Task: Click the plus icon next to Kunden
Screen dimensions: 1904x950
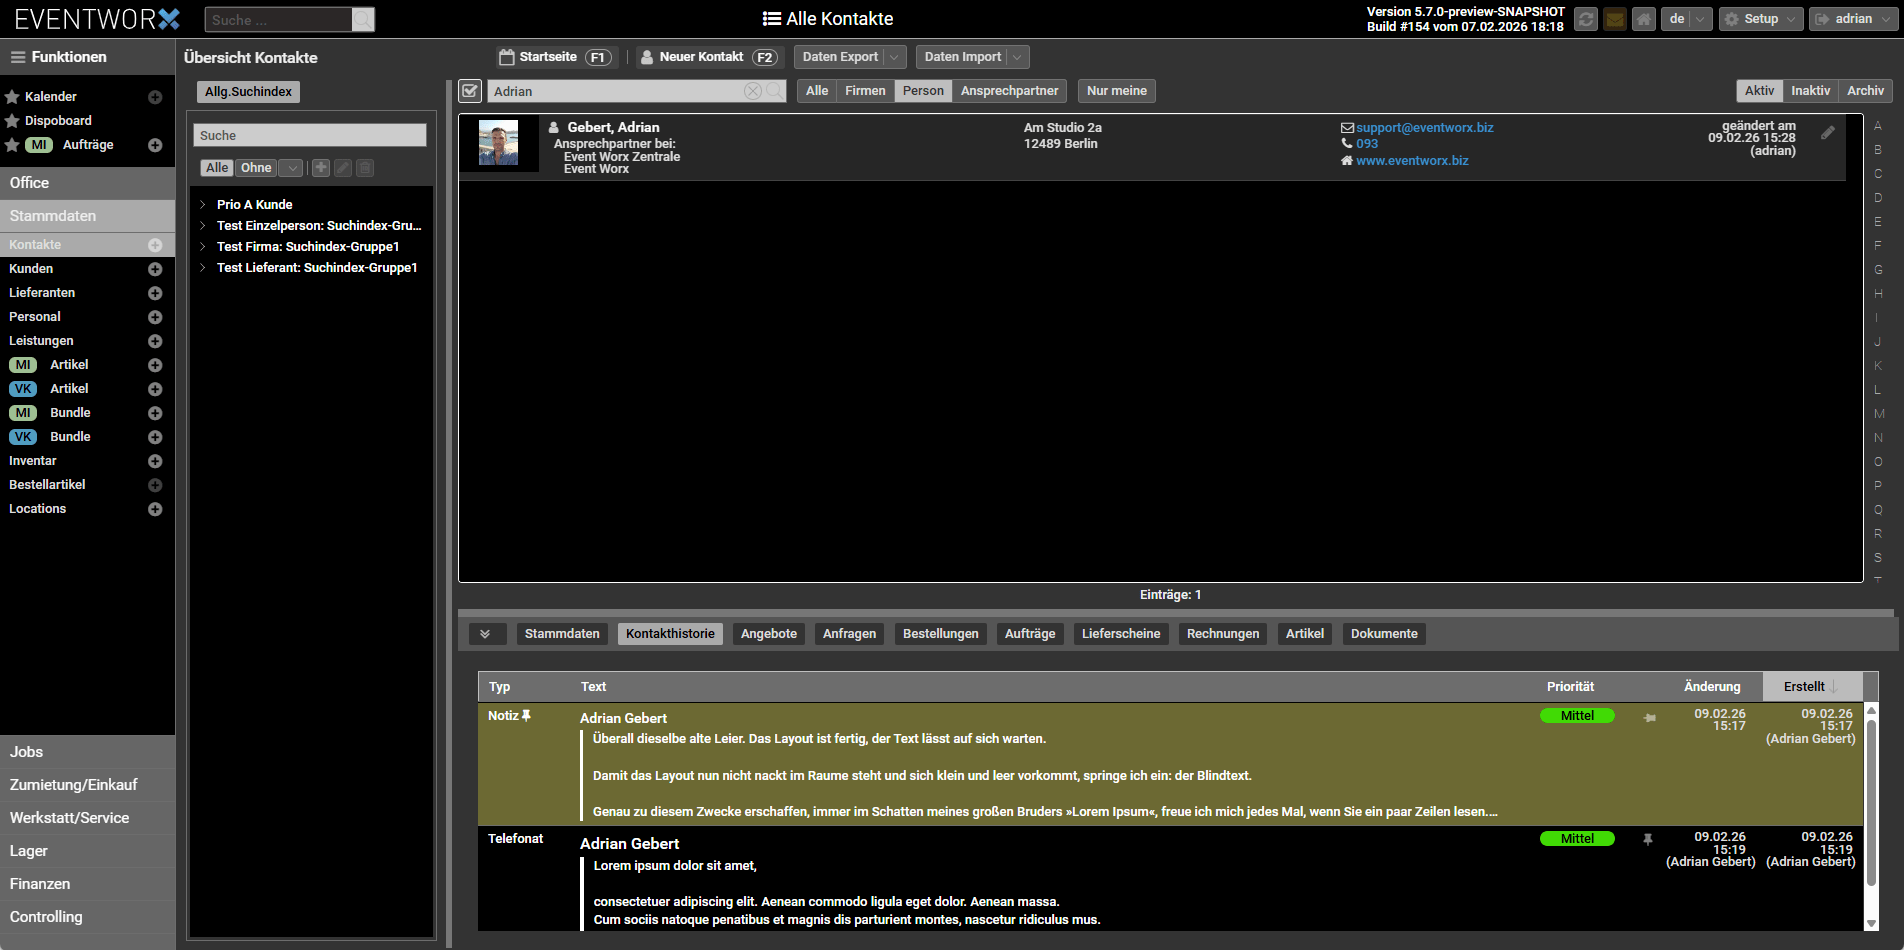Action: [x=155, y=269]
